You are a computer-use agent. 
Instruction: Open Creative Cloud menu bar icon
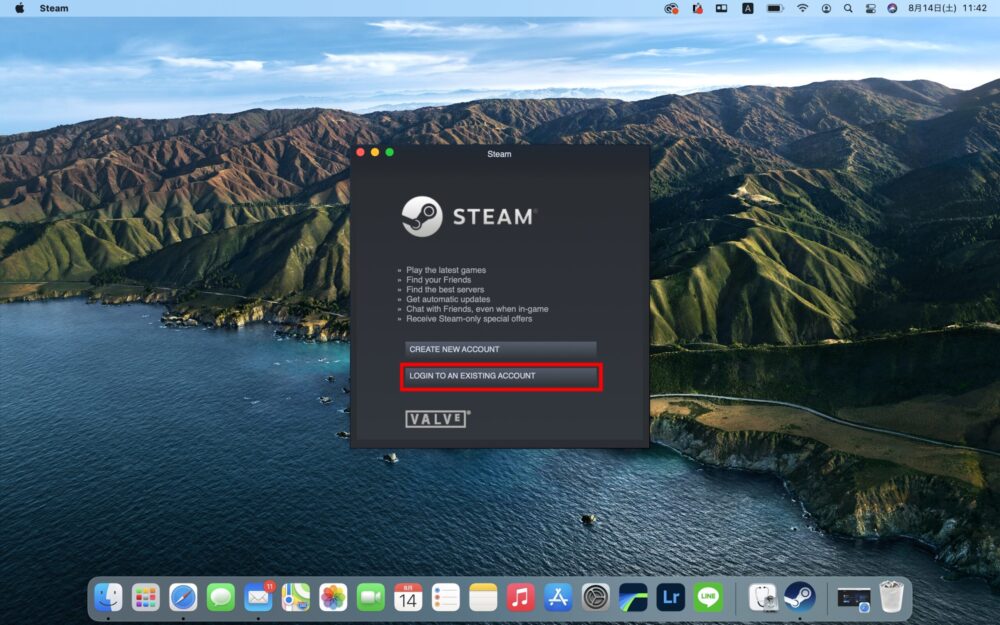click(x=671, y=8)
